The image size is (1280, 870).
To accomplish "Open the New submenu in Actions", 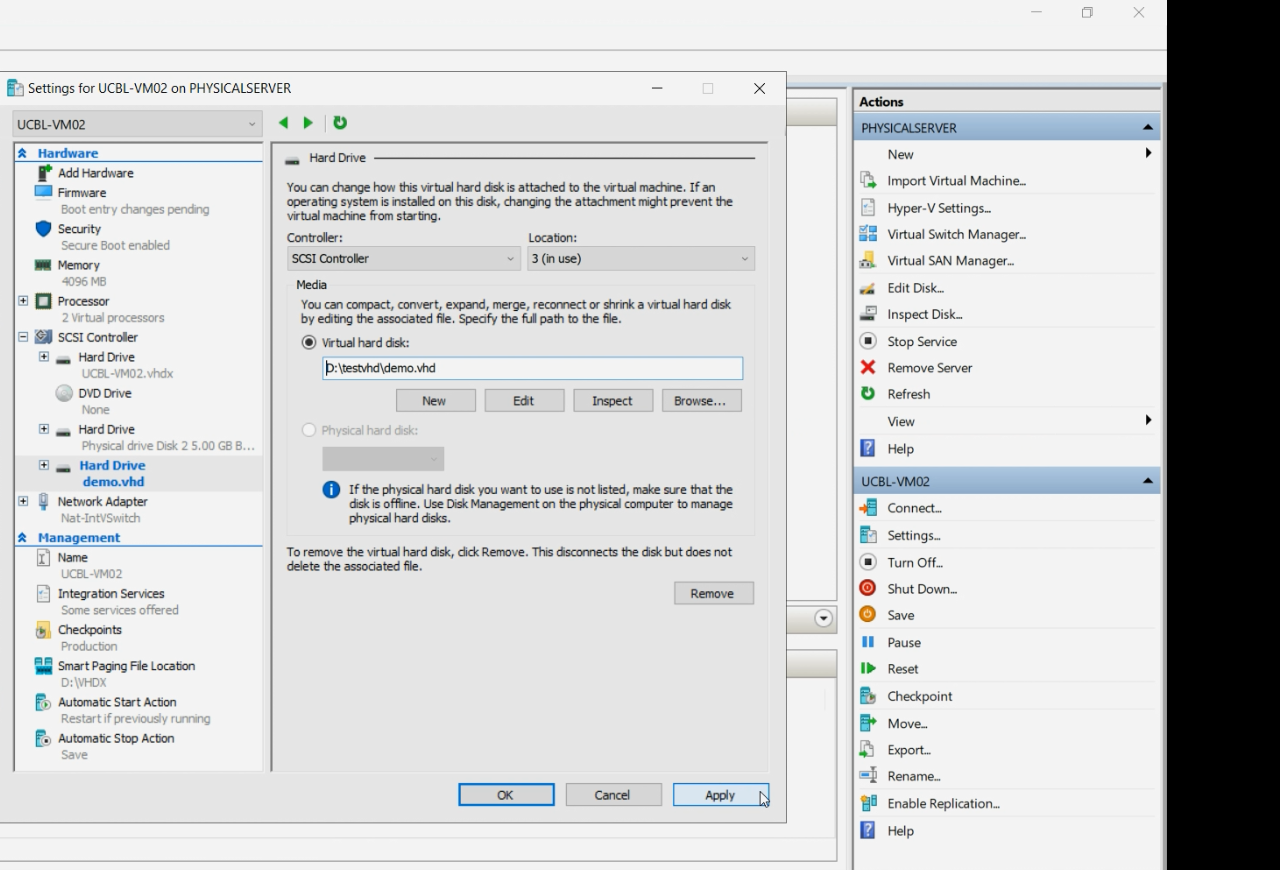I will 1007,154.
